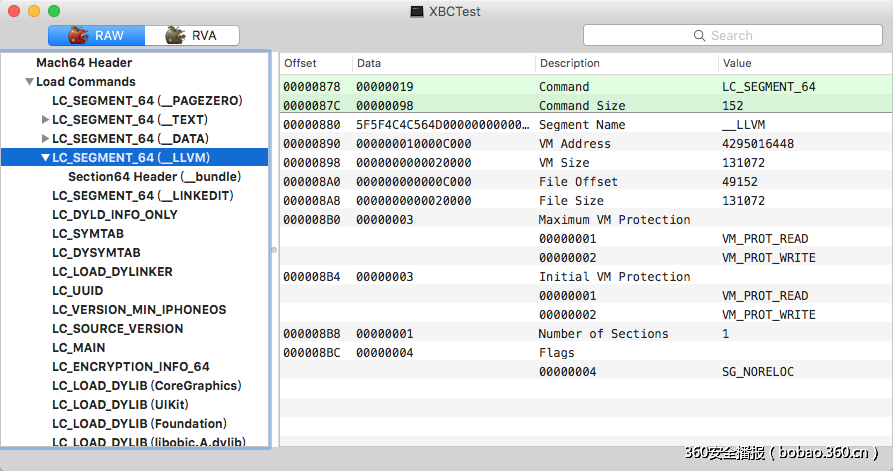Click the sidebar split-view divider handle
Screen dimensions: 893x471
(274, 250)
